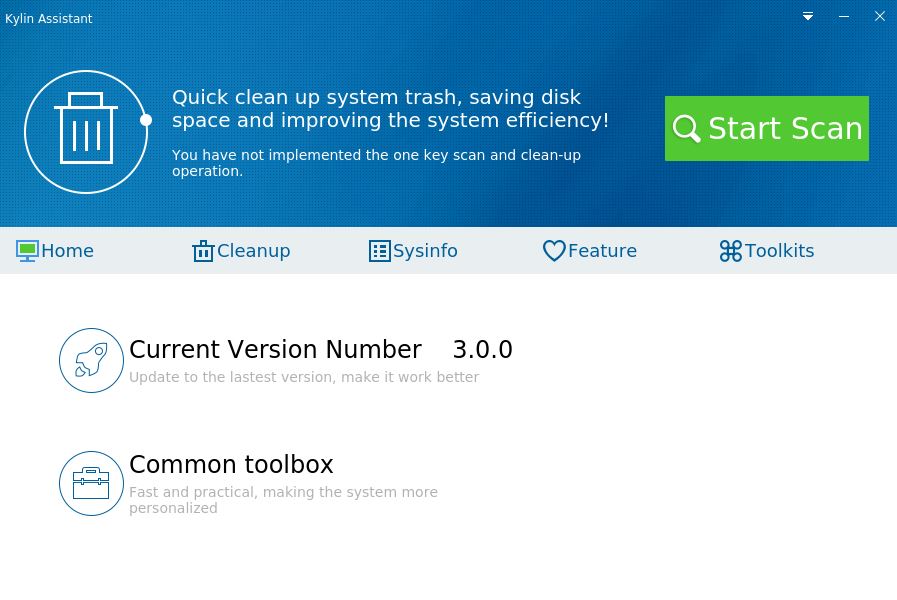Click the white dot on the trash circle
897x600 pixels.
146,120
